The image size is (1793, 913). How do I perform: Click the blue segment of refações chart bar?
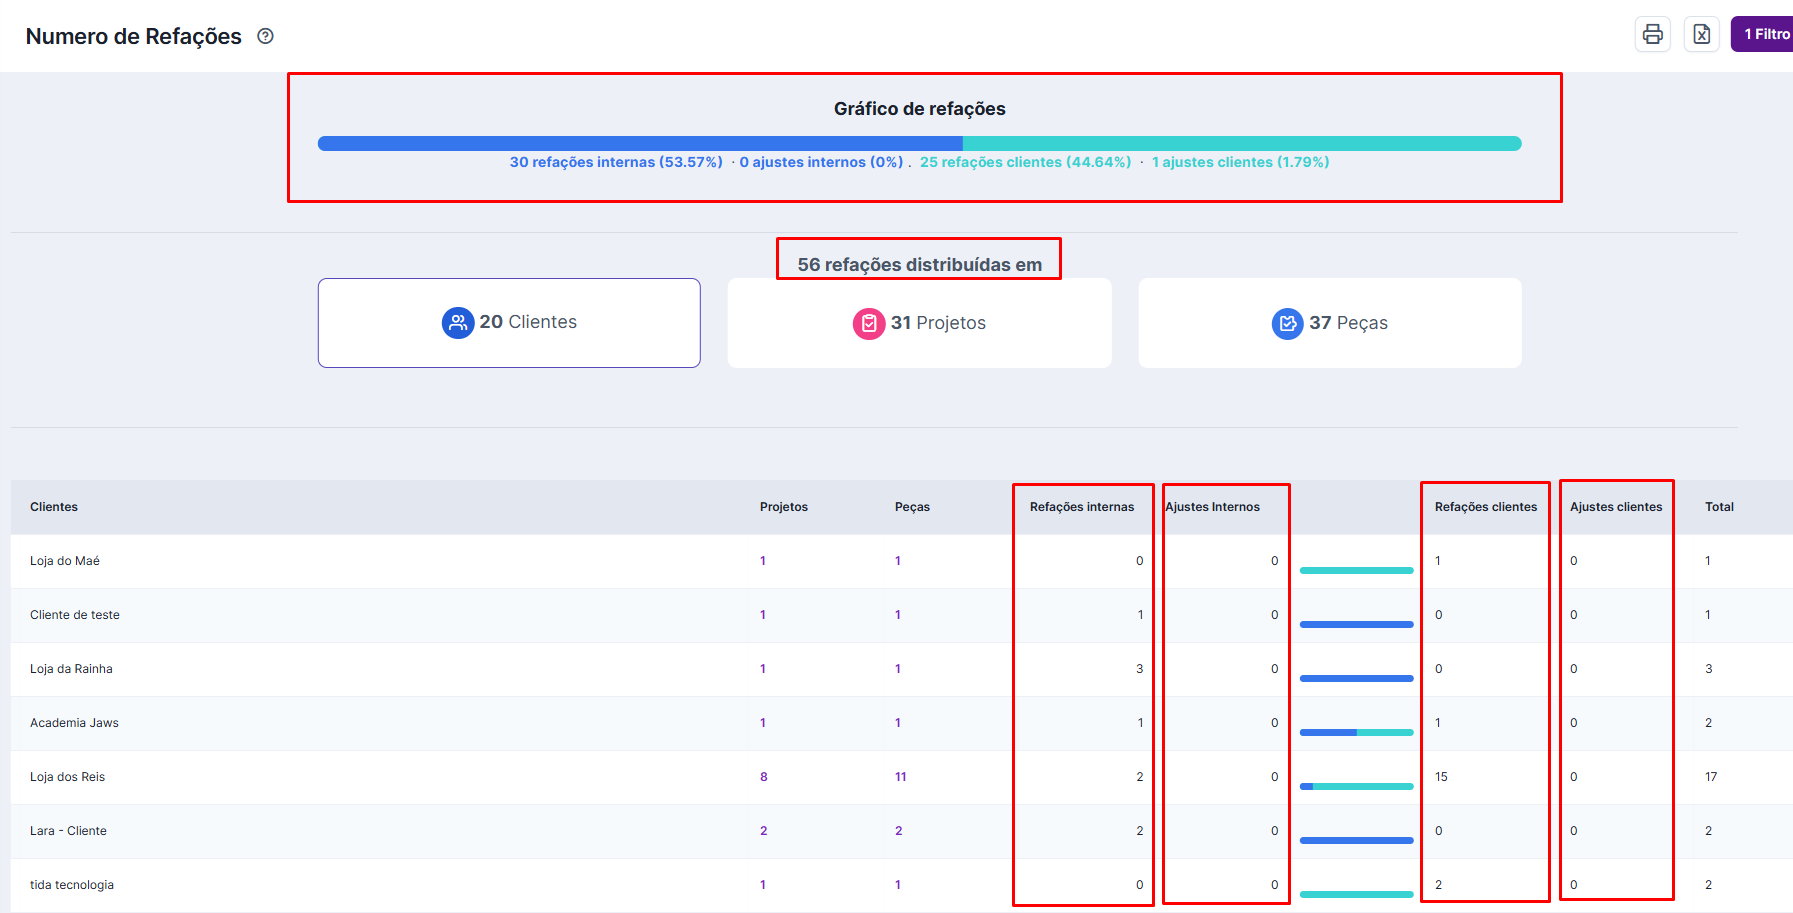coord(640,143)
